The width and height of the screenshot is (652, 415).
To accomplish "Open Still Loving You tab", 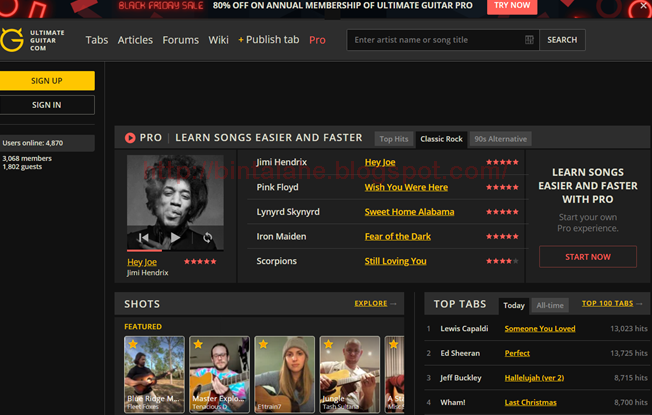I will coord(395,261).
